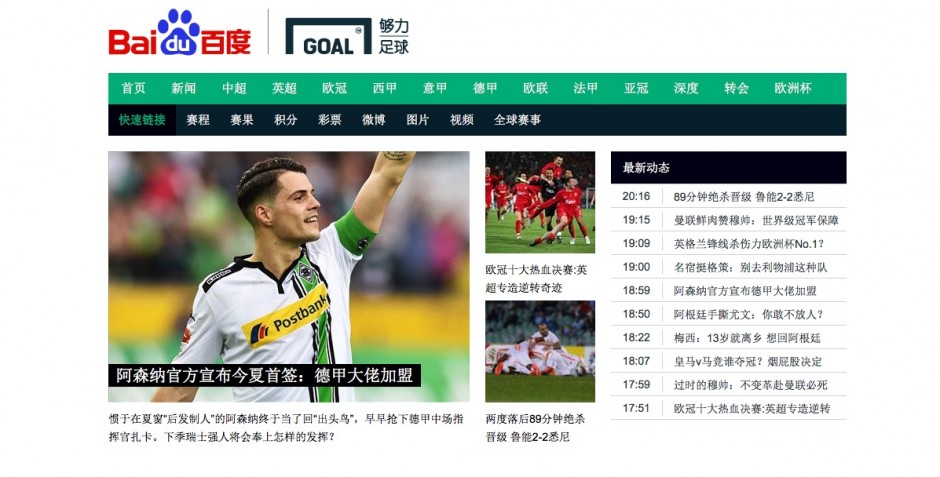This screenshot has width=940, height=477.
Task: Open the 全球赛事 quick link
Action: click(x=517, y=120)
